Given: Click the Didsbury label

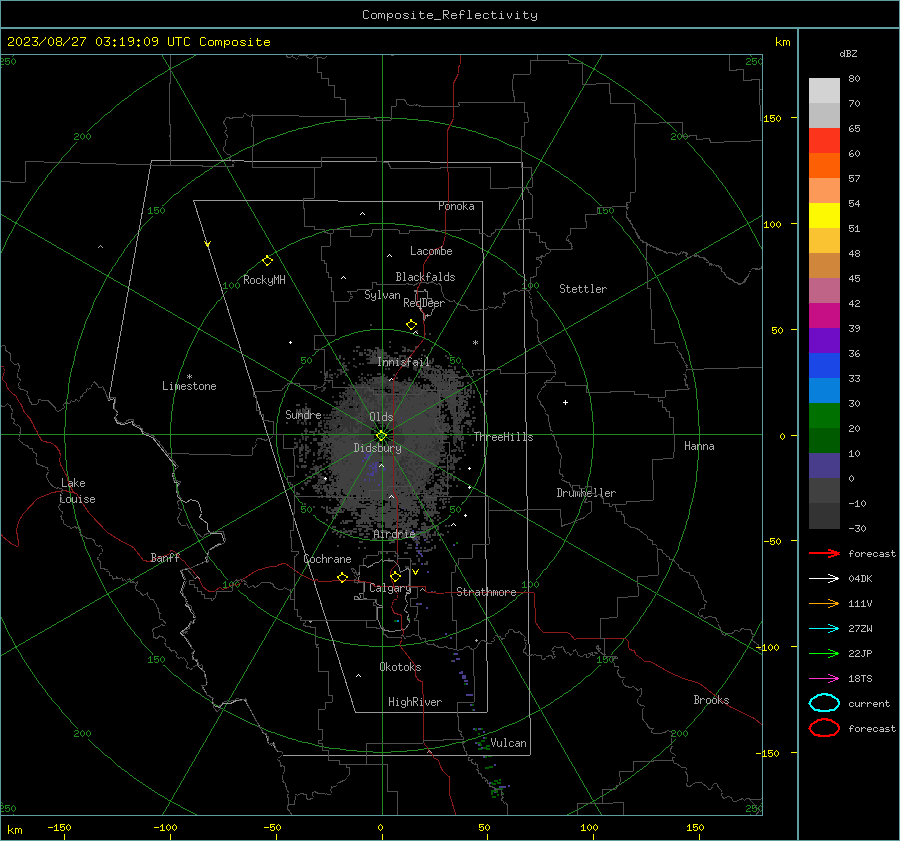Looking at the screenshot, I should click(x=377, y=448).
